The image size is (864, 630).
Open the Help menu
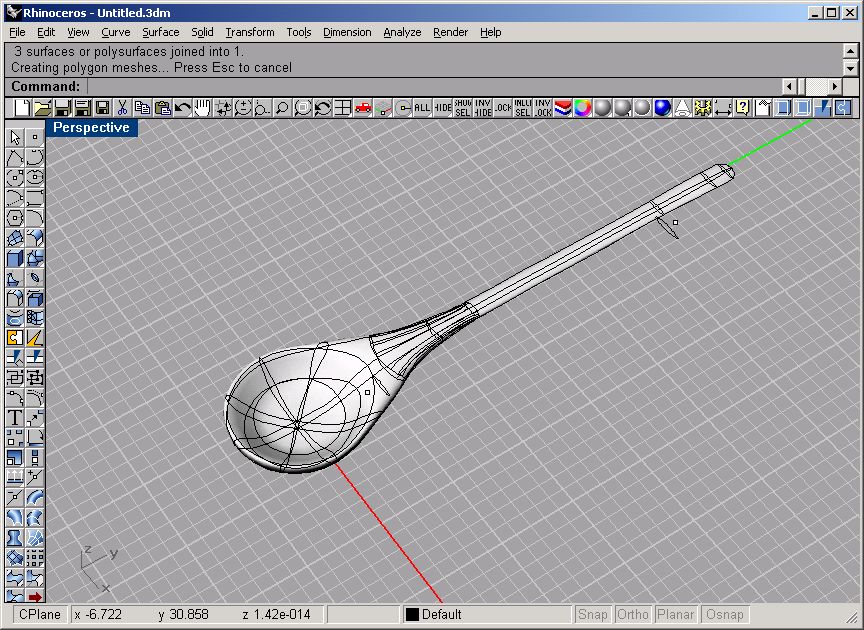pyautogui.click(x=490, y=32)
